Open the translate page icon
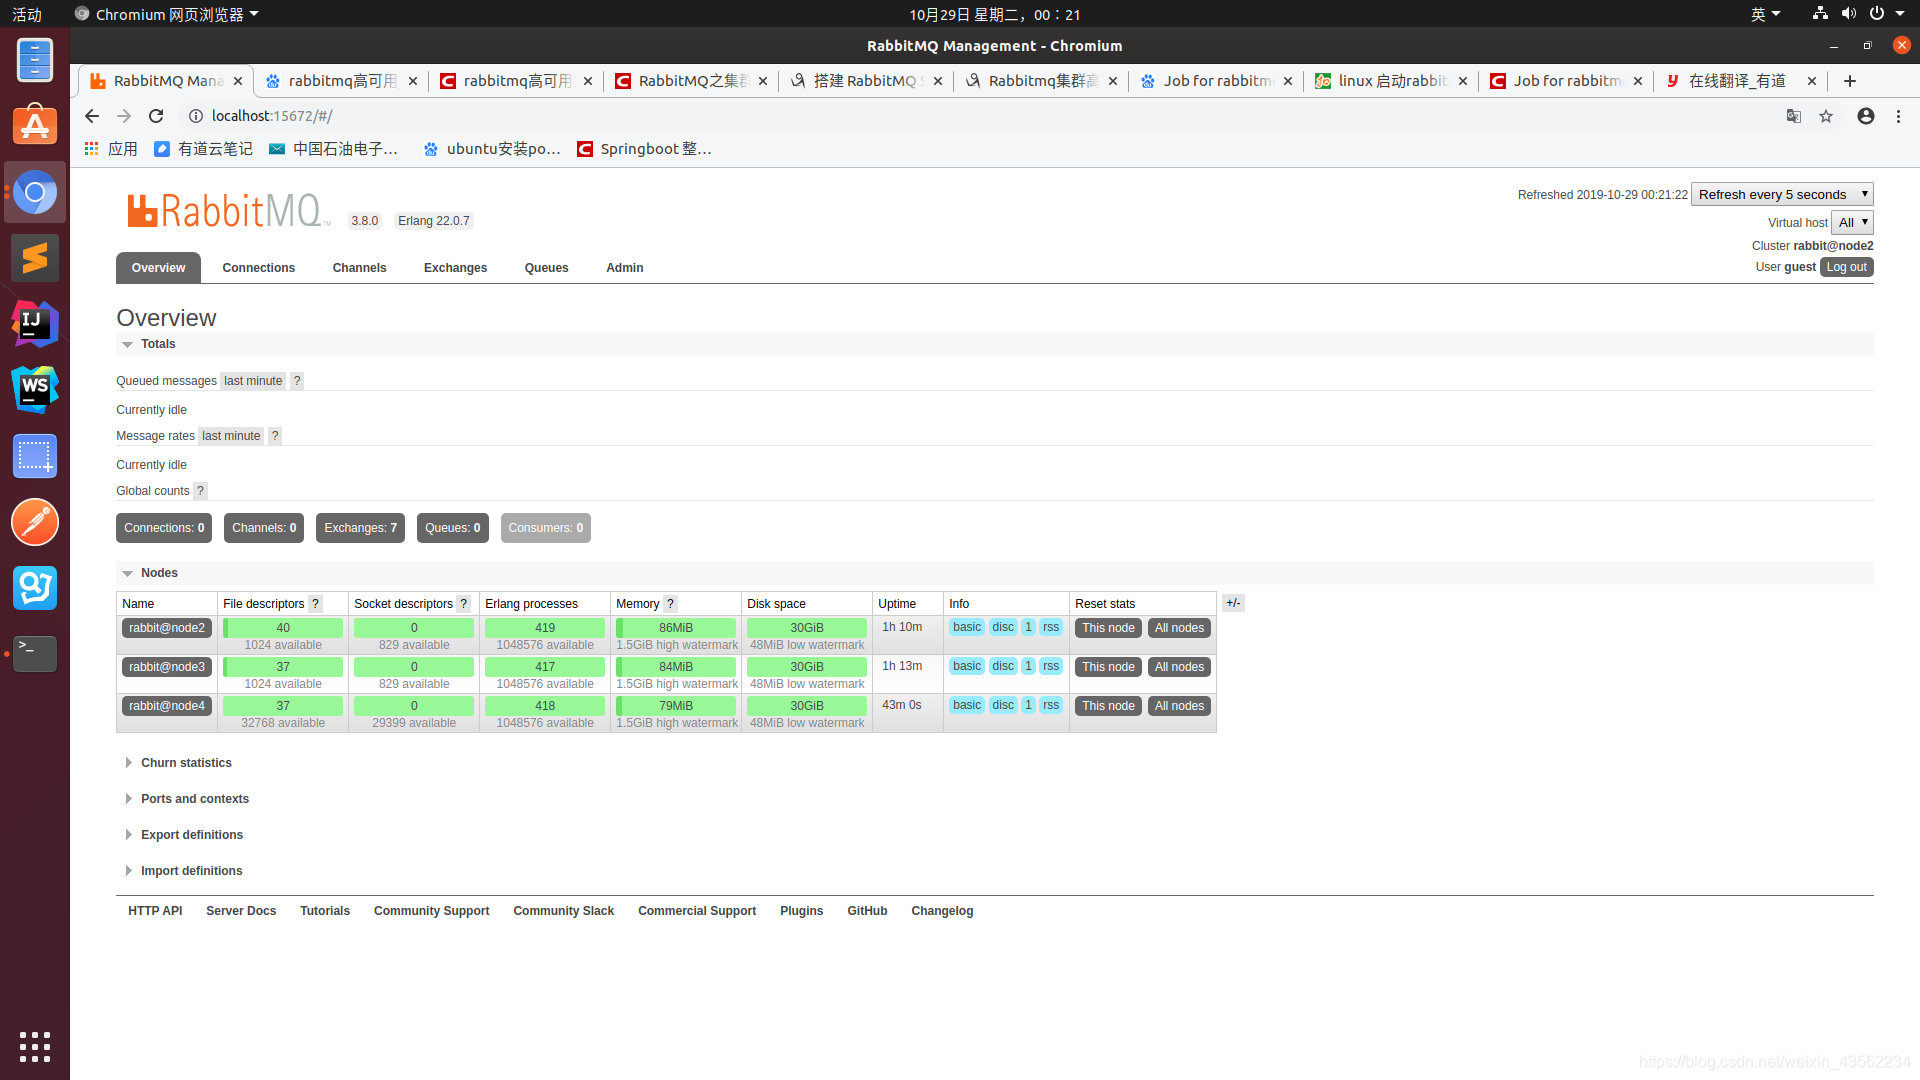The image size is (1920, 1080). [1794, 116]
